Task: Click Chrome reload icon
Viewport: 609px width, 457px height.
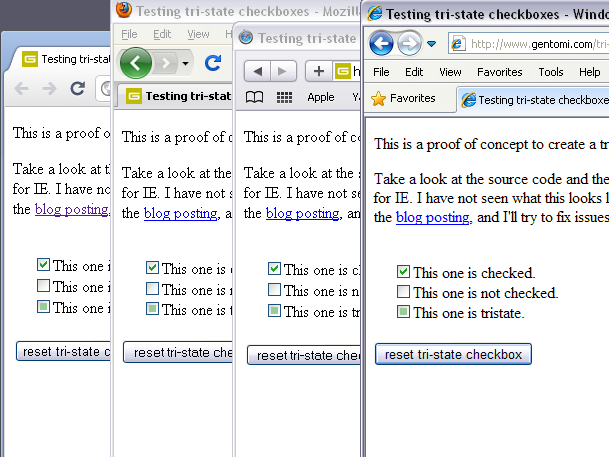Action: (x=77, y=89)
